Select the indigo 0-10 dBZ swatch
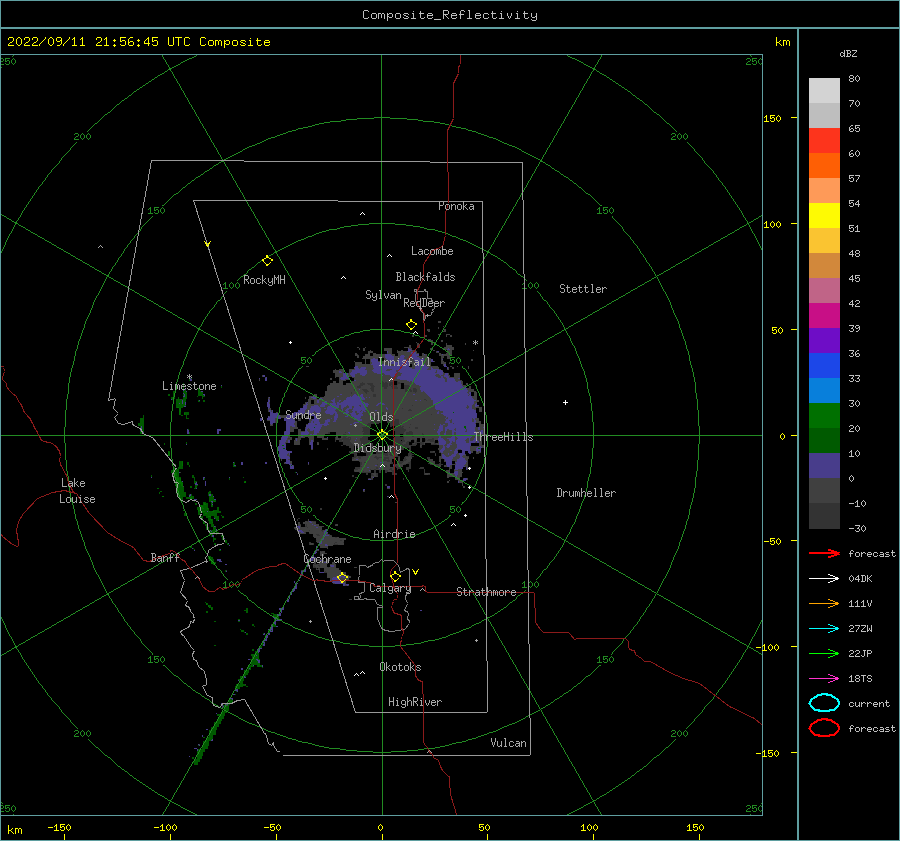Screen dimensions: 900x841 [x=824, y=466]
